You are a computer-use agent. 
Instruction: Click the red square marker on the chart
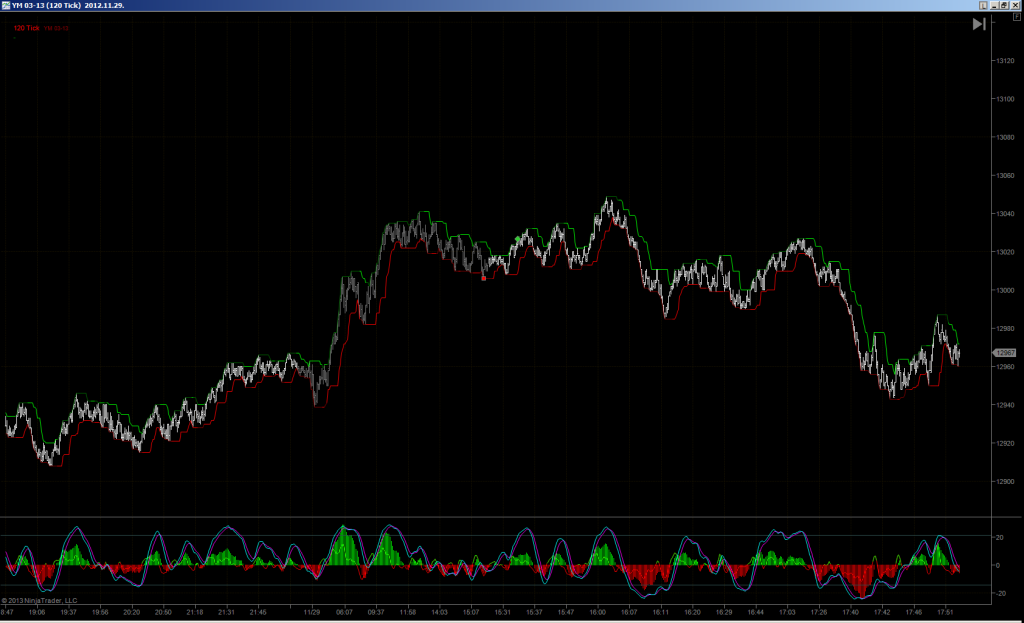click(483, 278)
